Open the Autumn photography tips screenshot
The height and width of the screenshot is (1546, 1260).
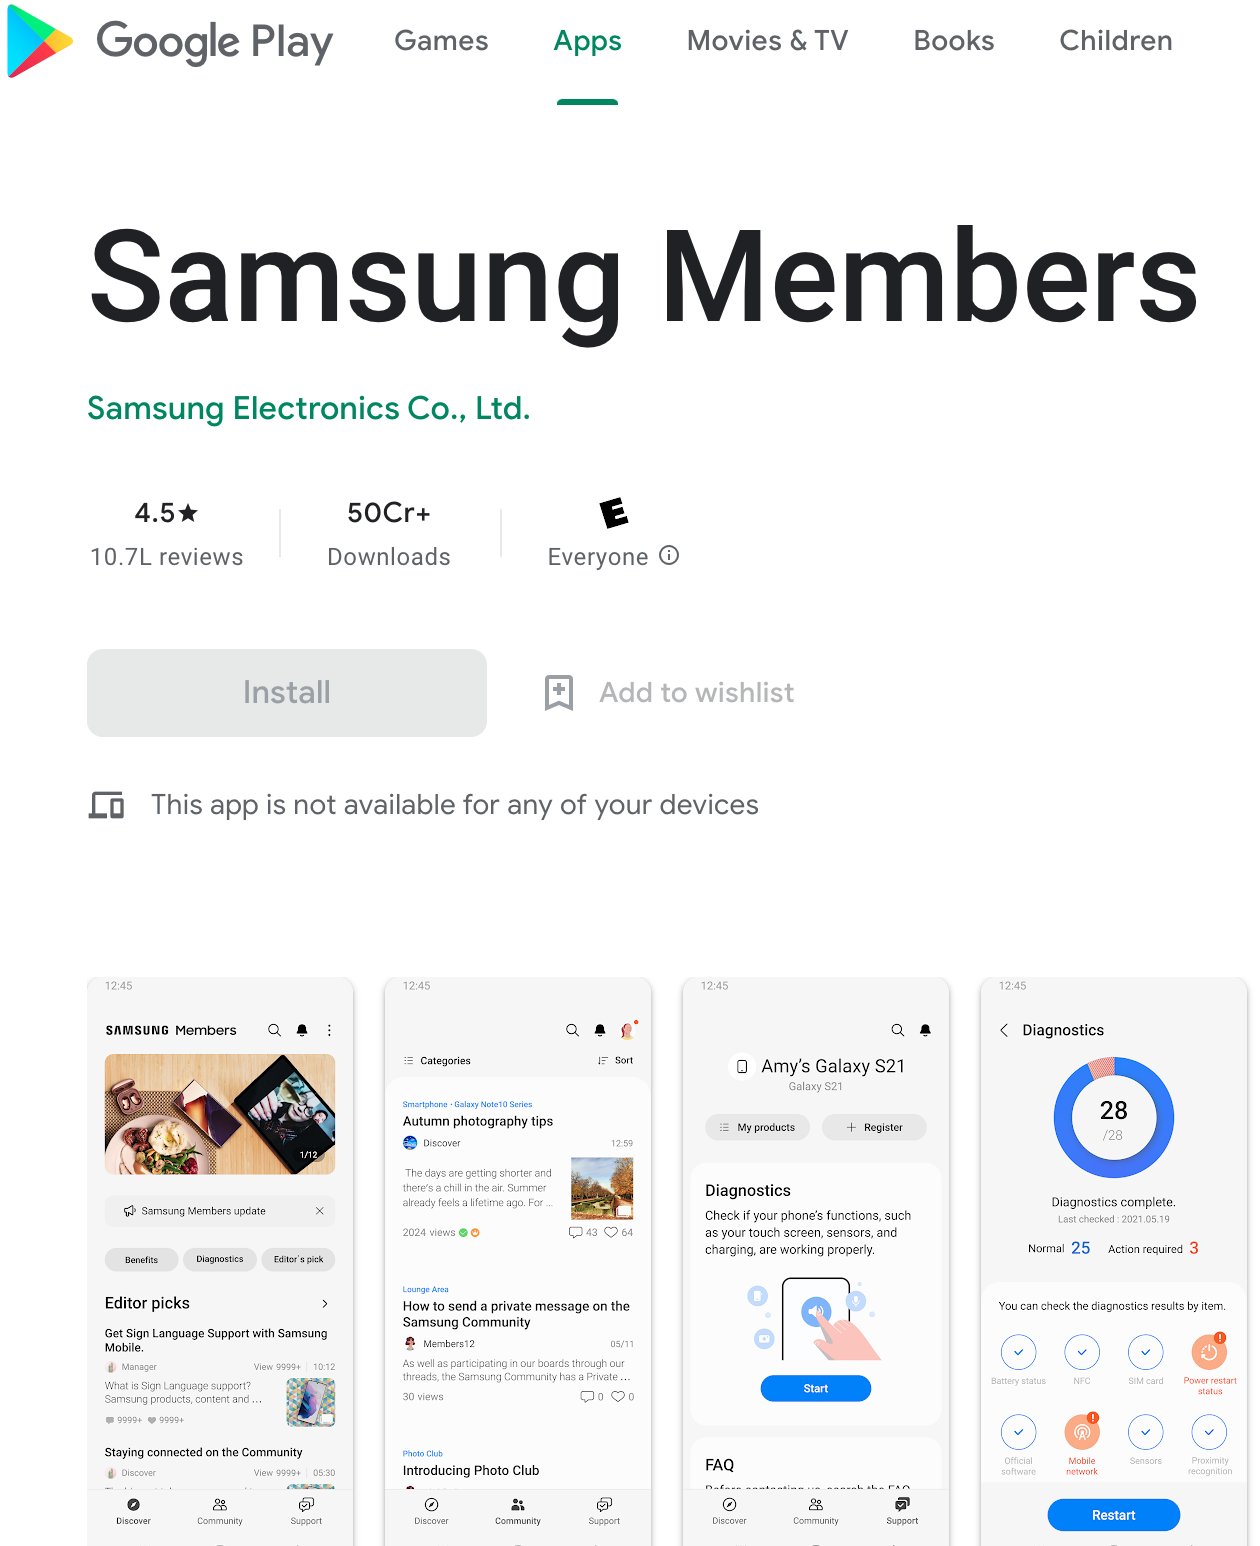point(518,1261)
